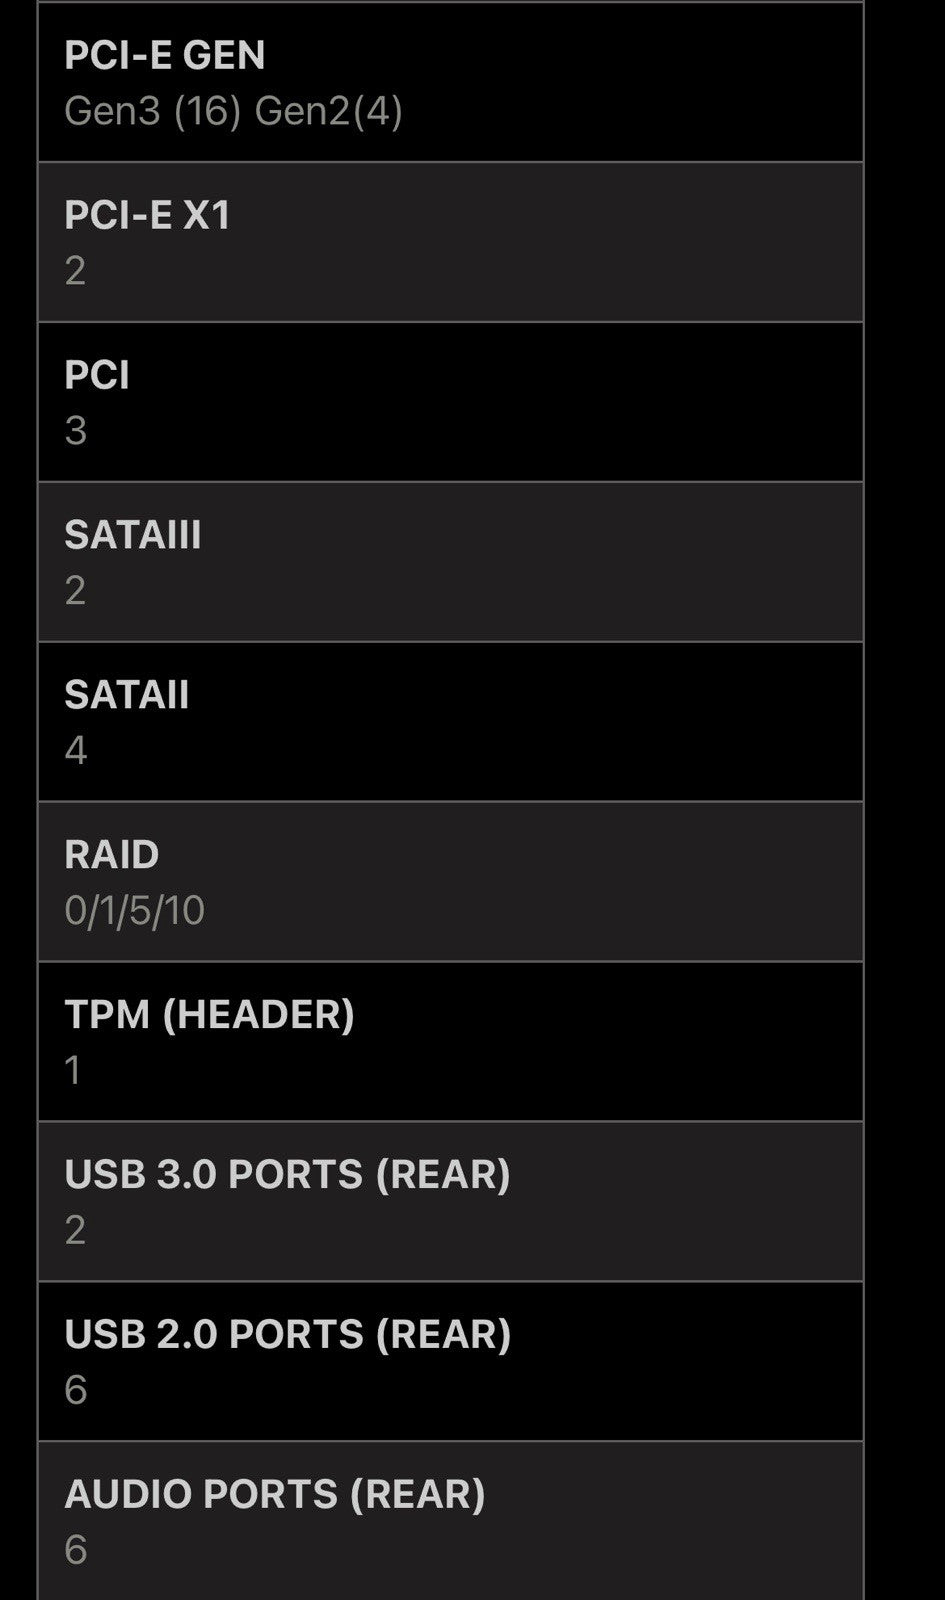Select the Gen3 (16) Gen2(4) value
The height and width of the screenshot is (1600, 945).
pyautogui.click(x=233, y=111)
